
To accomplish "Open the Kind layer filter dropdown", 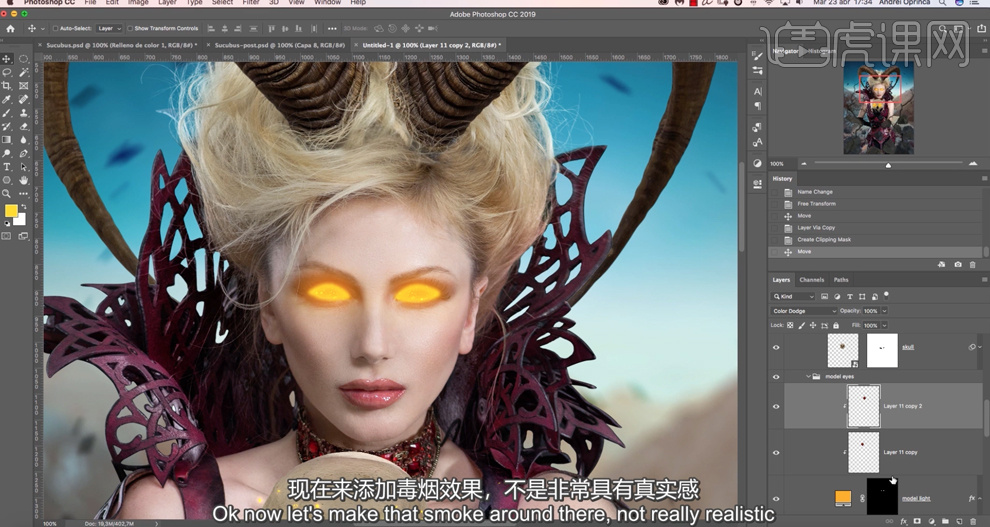I will coord(795,297).
